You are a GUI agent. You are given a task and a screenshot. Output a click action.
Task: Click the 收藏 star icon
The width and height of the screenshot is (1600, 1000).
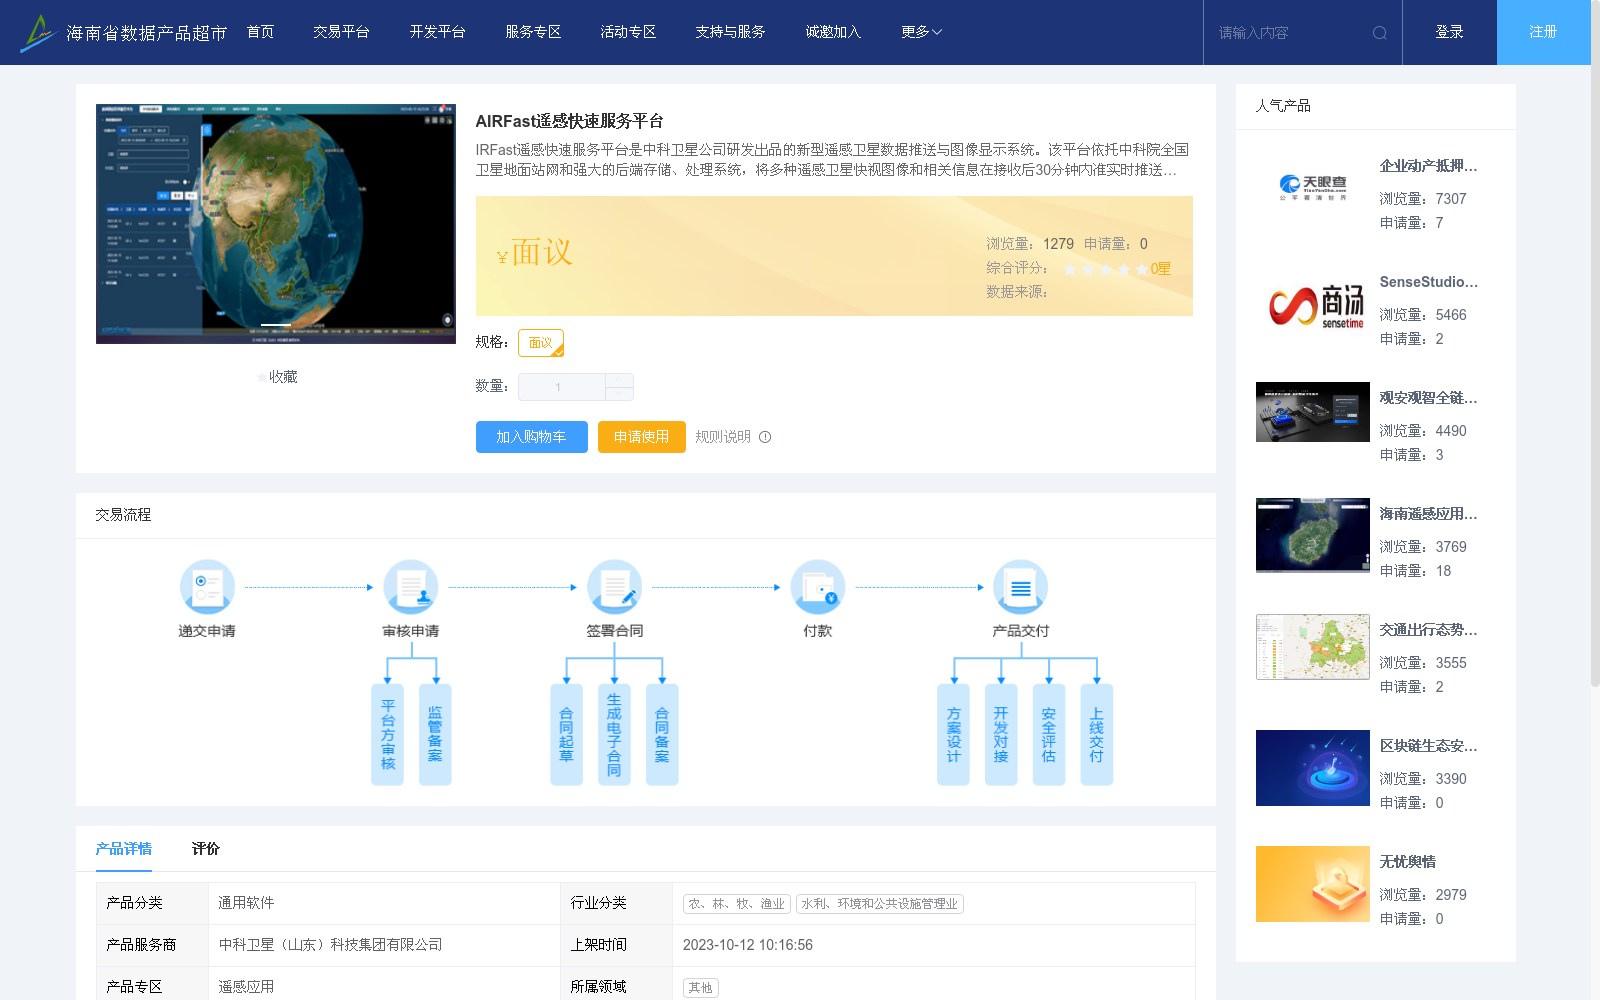(x=262, y=377)
